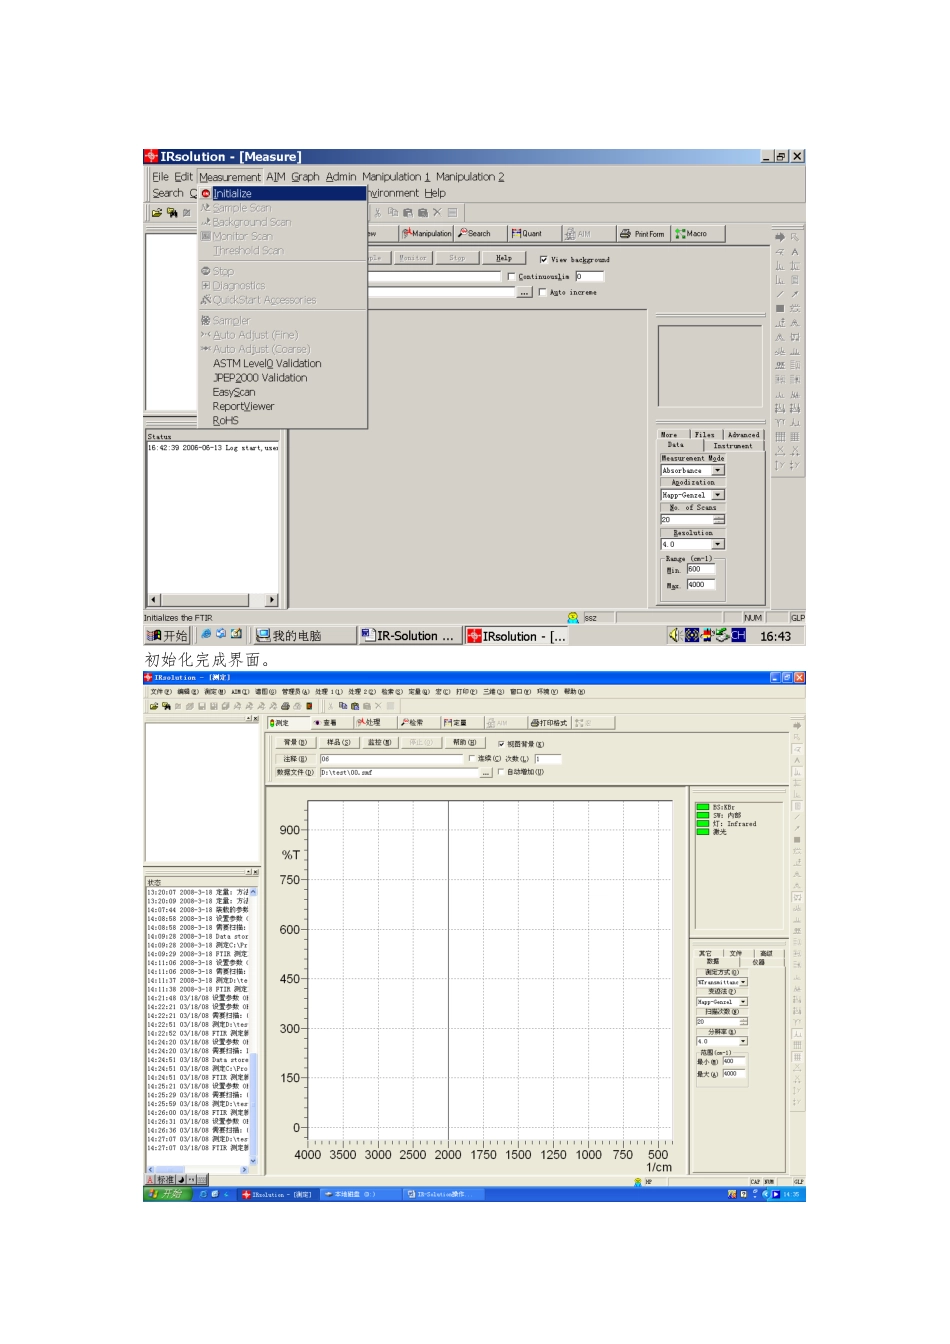950x1344 pixels.
Task: Adjust No. of Scans spinner in upper window
Action: point(718,520)
